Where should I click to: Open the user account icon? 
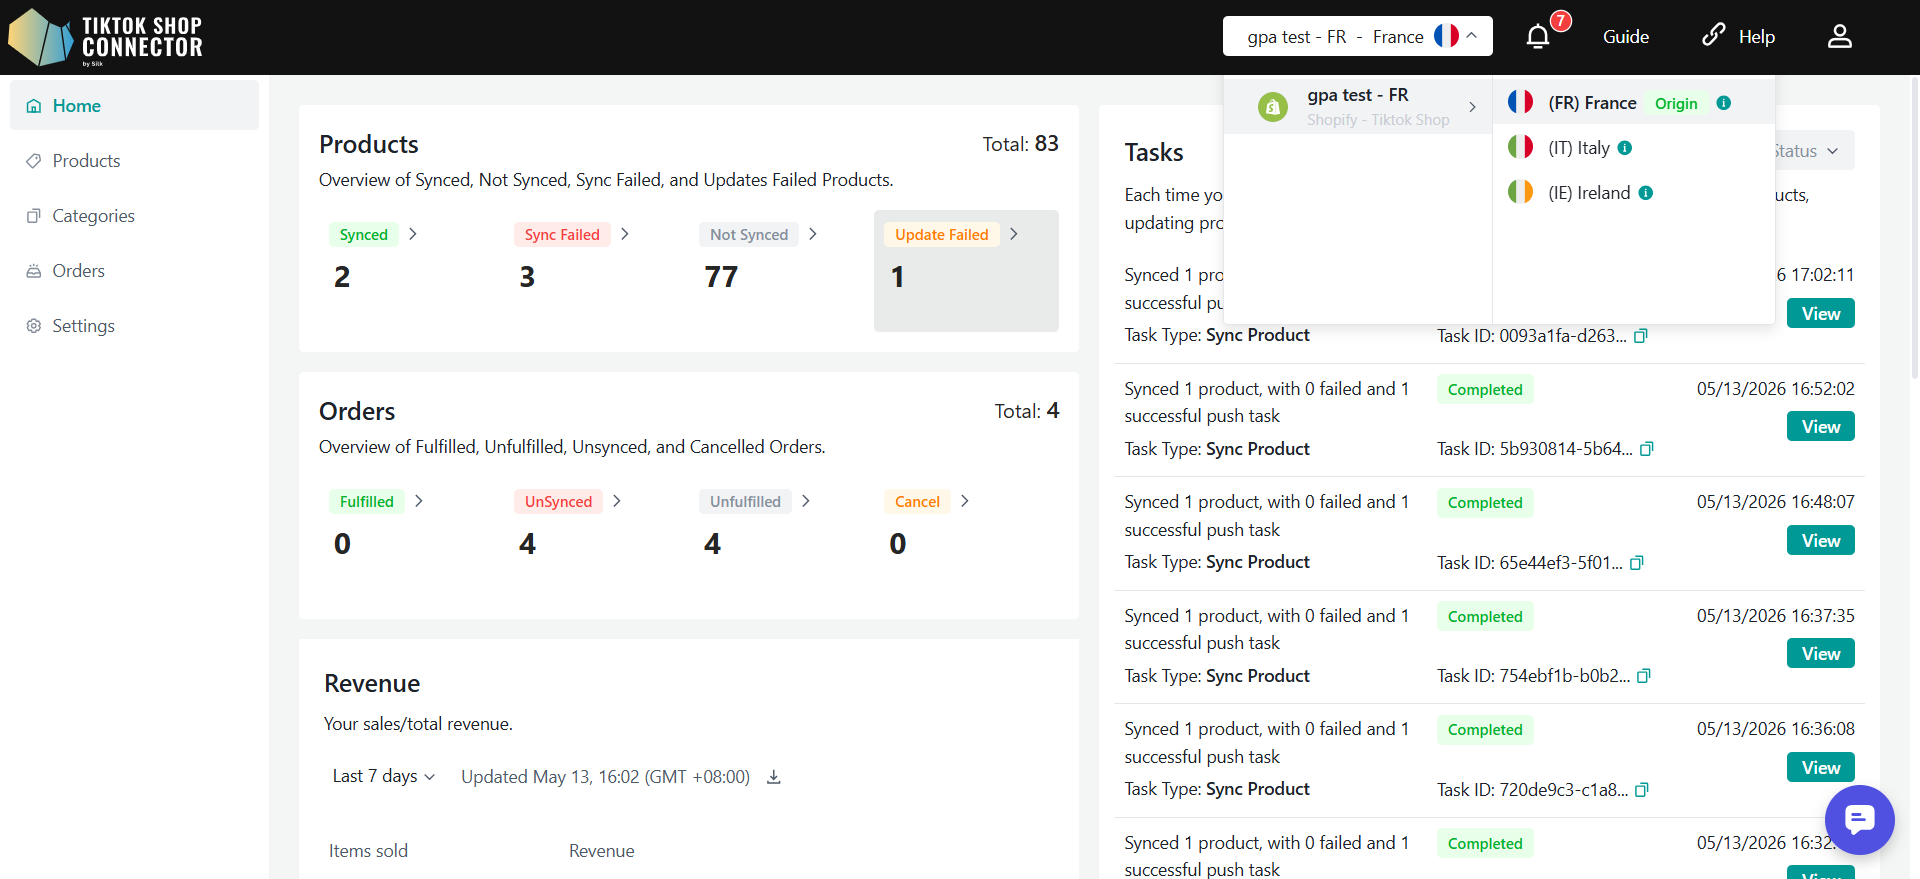point(1840,37)
